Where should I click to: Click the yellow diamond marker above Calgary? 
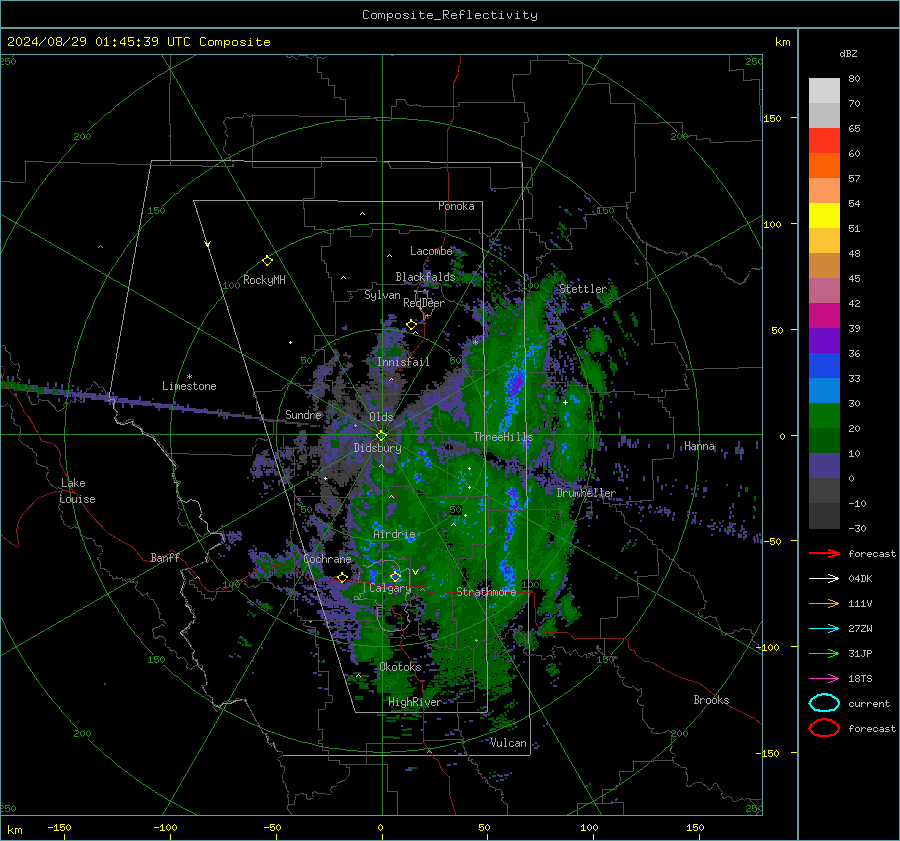[395, 576]
